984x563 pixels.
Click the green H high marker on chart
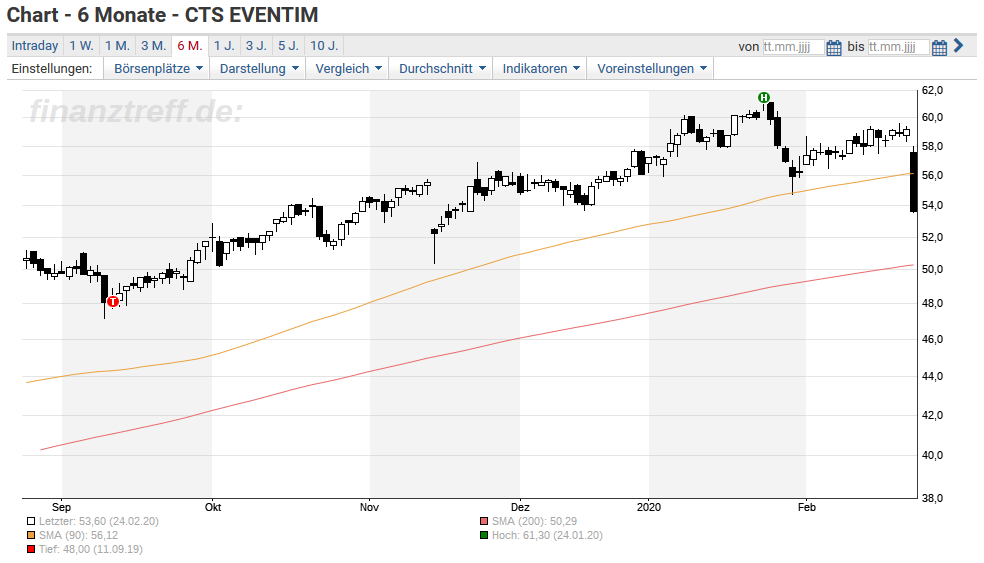pyautogui.click(x=764, y=97)
